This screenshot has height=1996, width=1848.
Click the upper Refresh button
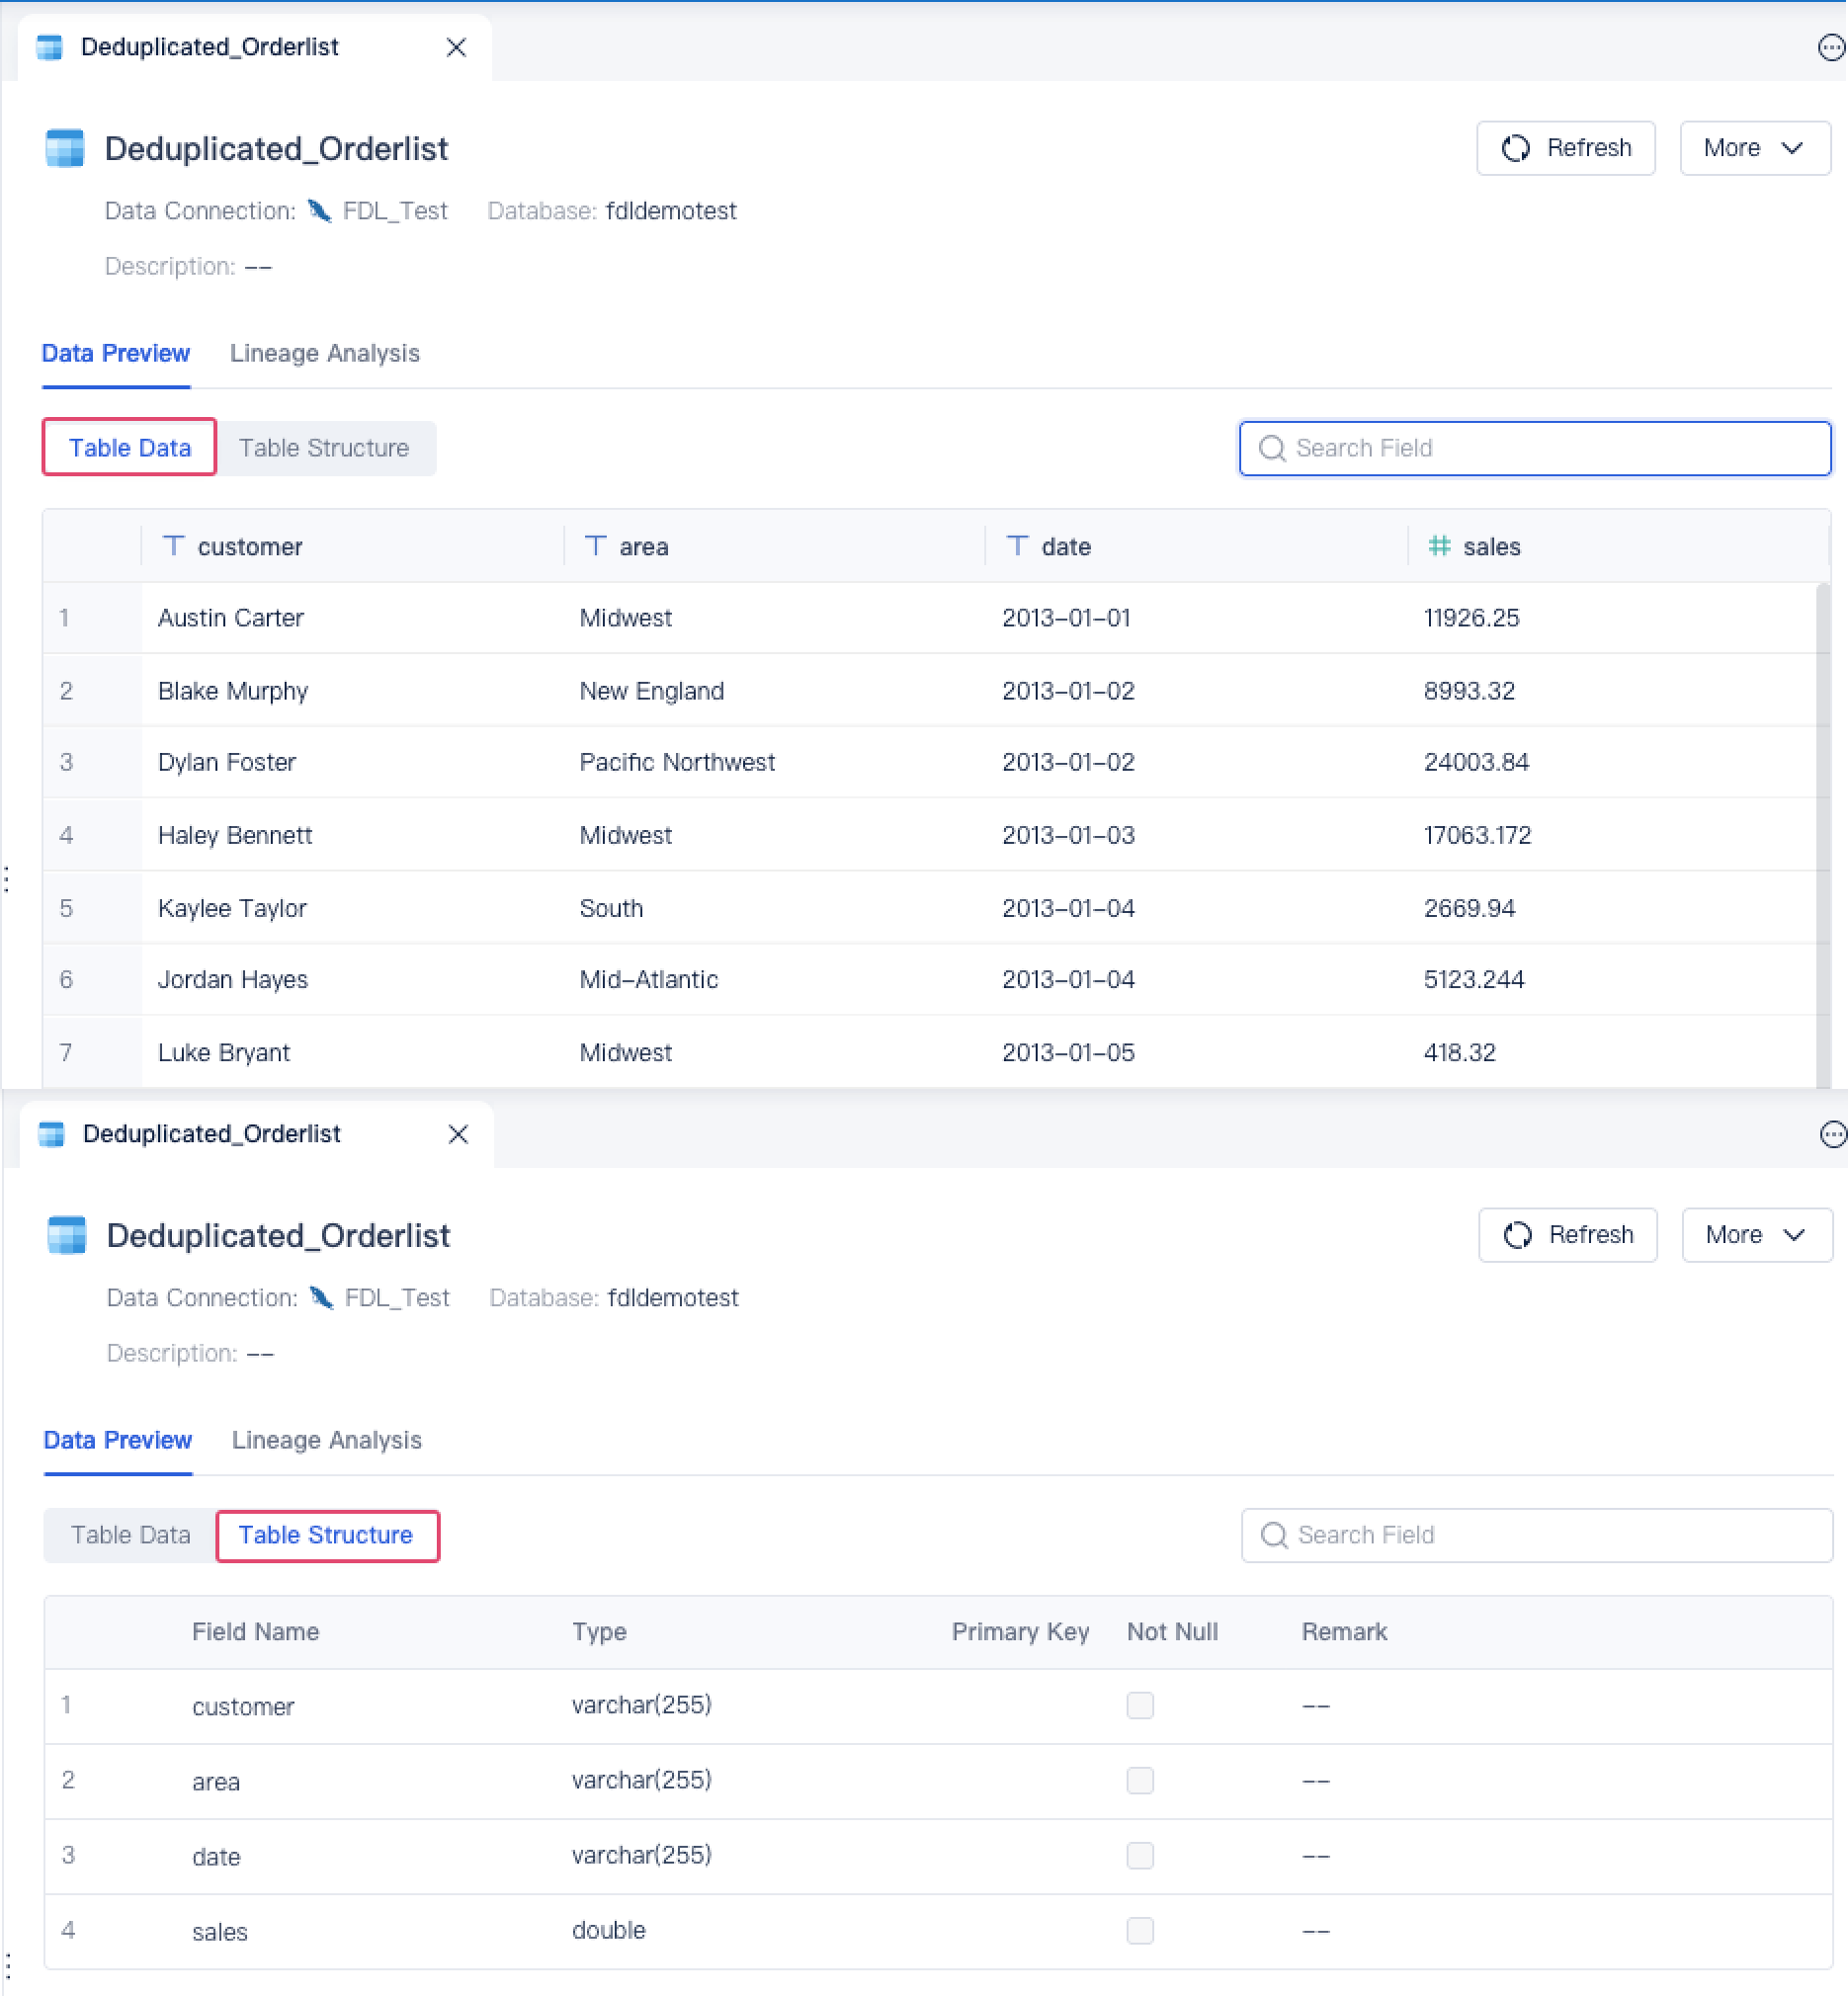click(x=1567, y=148)
